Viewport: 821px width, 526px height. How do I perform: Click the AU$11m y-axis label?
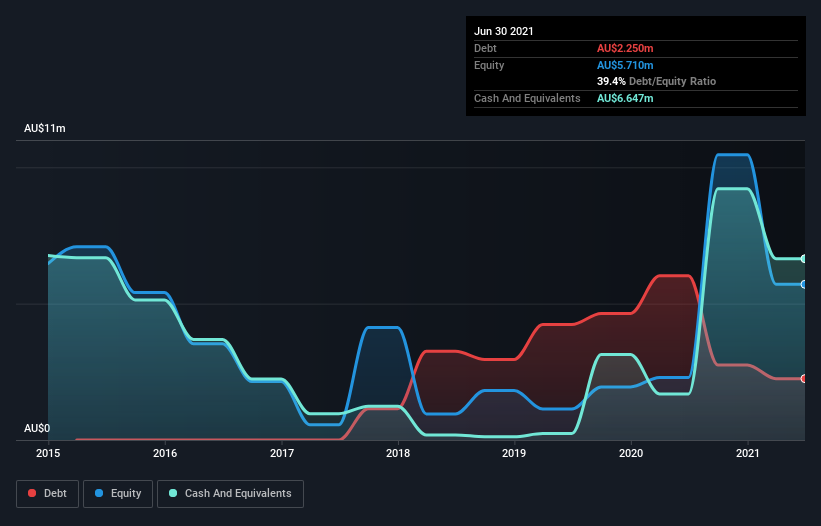pyautogui.click(x=45, y=128)
